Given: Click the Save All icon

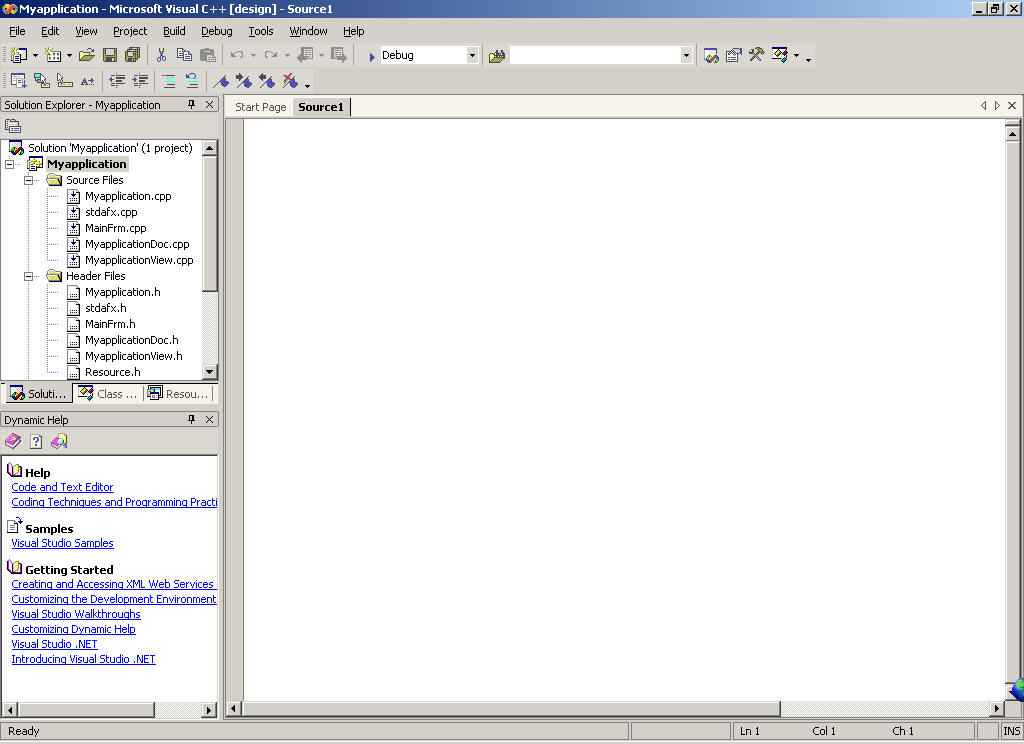Looking at the screenshot, I should 133,56.
